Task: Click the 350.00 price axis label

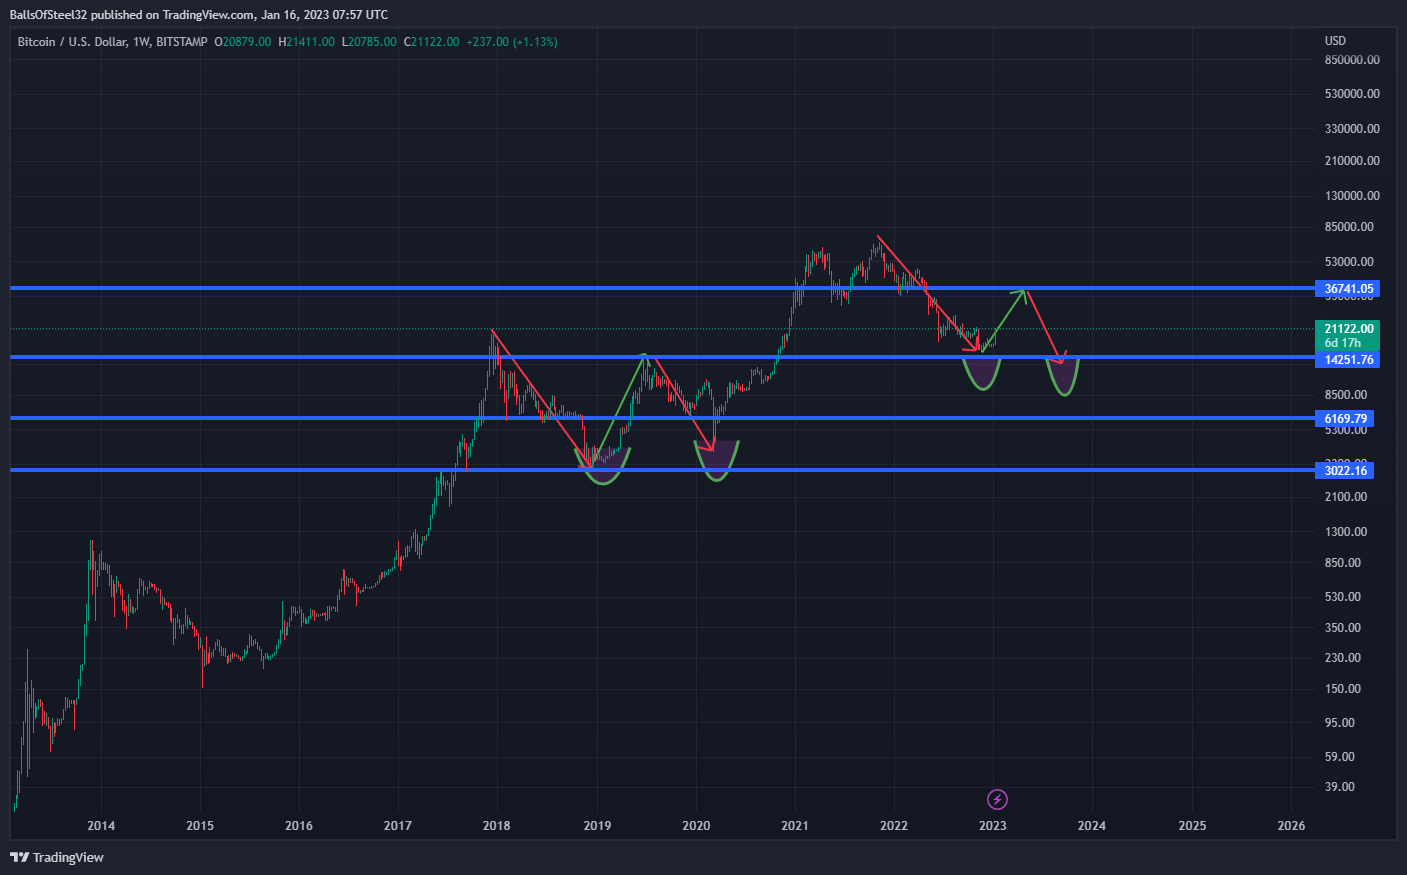Action: 1343,628
